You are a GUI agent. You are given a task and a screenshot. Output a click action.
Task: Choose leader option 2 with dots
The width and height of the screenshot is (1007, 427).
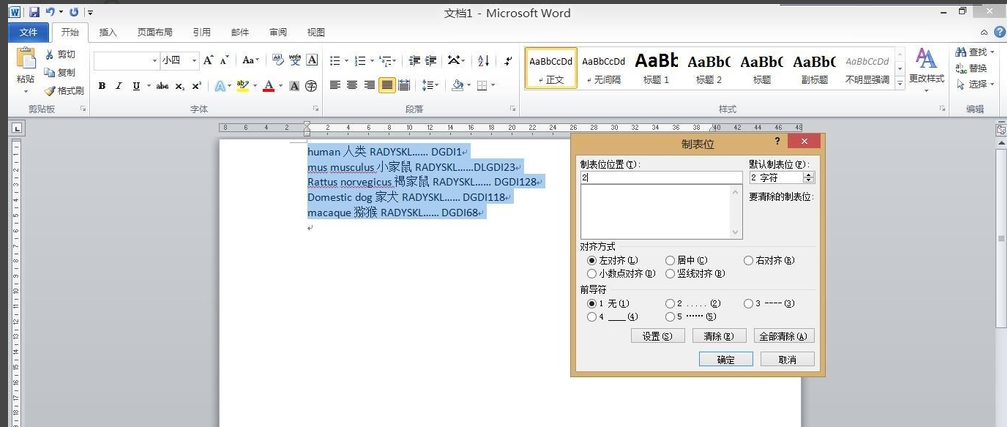tap(671, 303)
